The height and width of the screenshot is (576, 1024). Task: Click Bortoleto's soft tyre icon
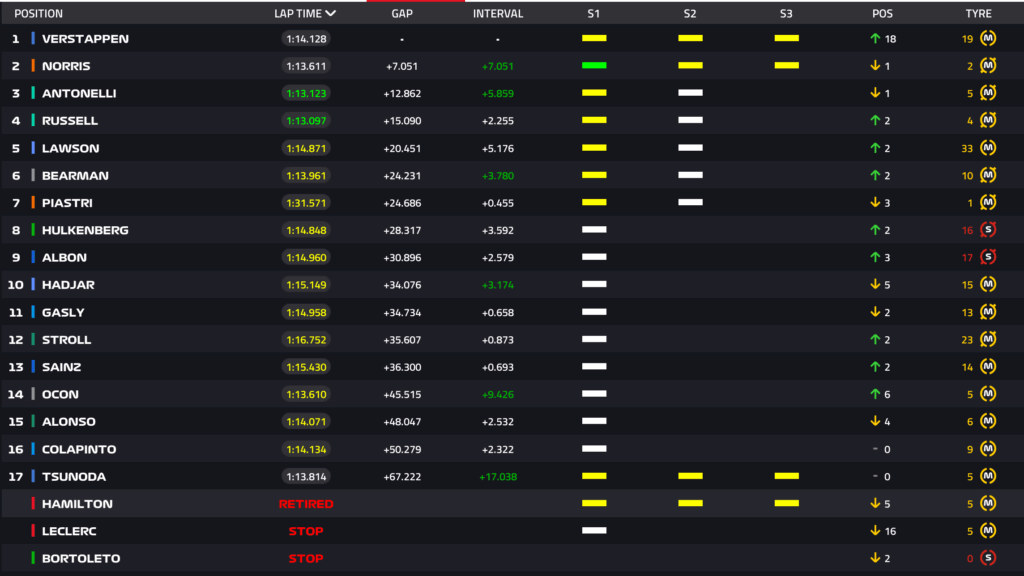tap(989, 558)
